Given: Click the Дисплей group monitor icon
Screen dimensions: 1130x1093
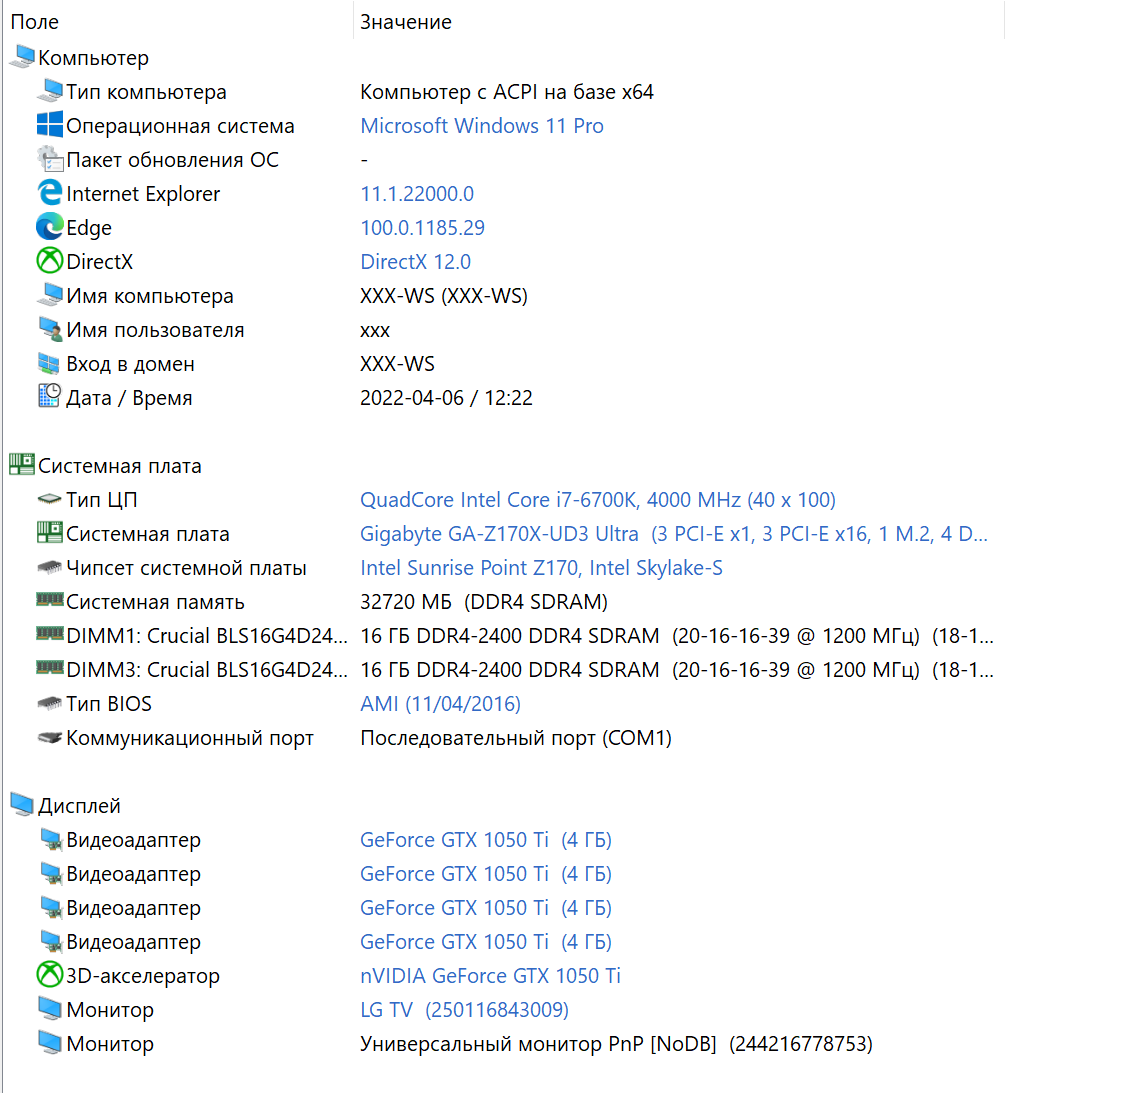Looking at the screenshot, I should click(x=22, y=805).
